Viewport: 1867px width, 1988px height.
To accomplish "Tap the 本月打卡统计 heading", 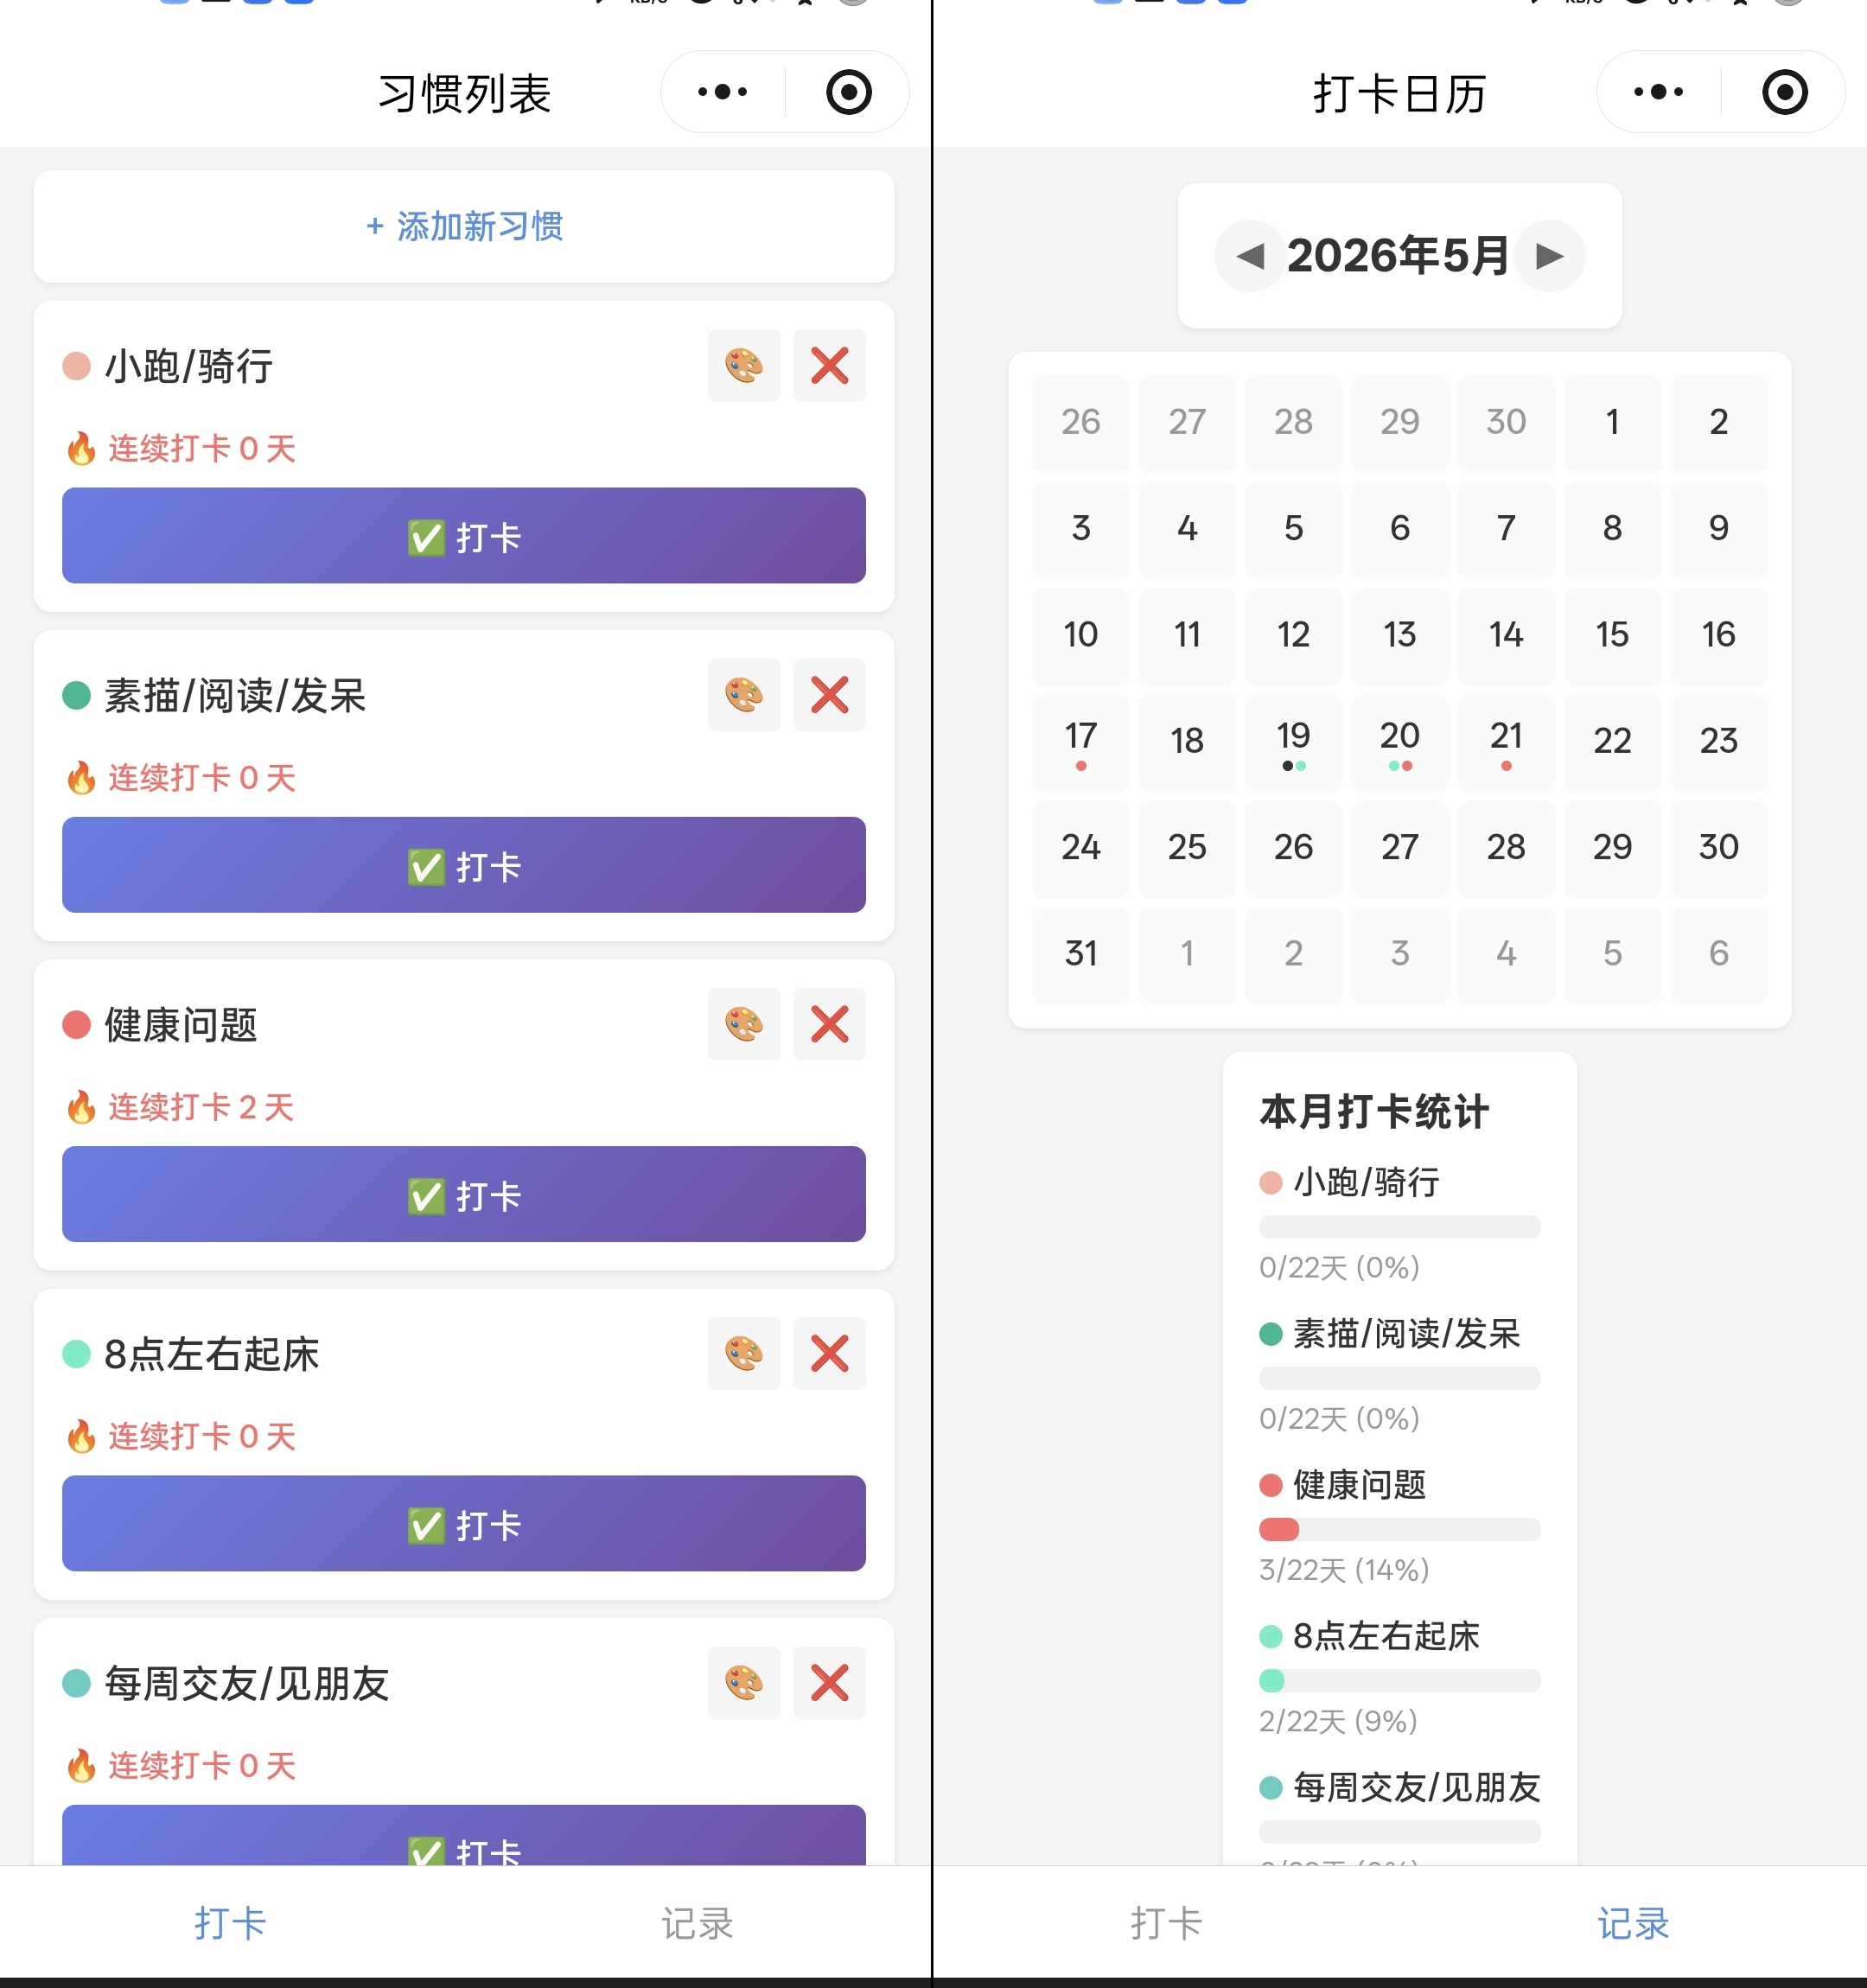I will (x=1375, y=1112).
